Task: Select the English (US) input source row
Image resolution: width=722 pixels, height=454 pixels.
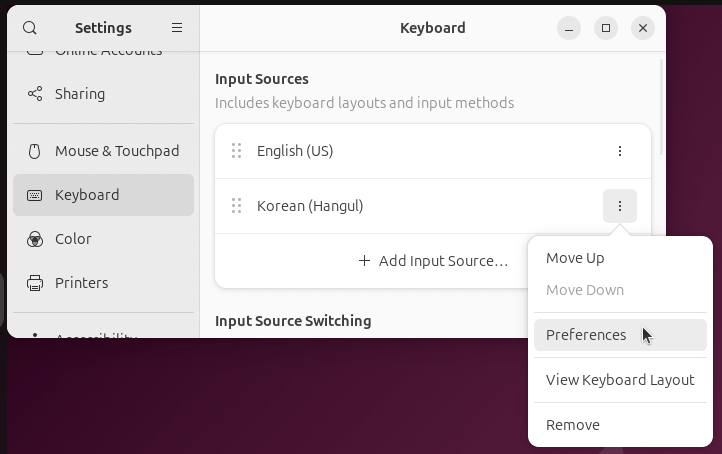Action: coord(433,151)
